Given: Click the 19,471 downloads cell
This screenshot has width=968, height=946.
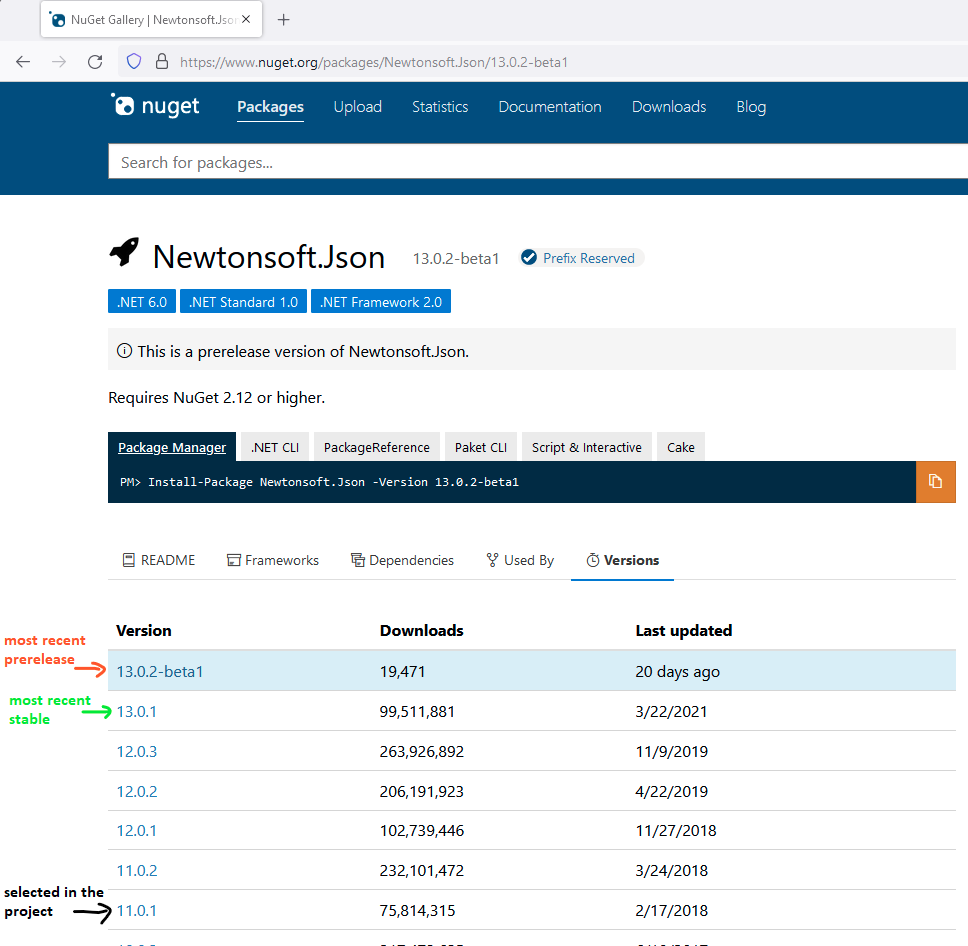Looking at the screenshot, I should pyautogui.click(x=403, y=671).
